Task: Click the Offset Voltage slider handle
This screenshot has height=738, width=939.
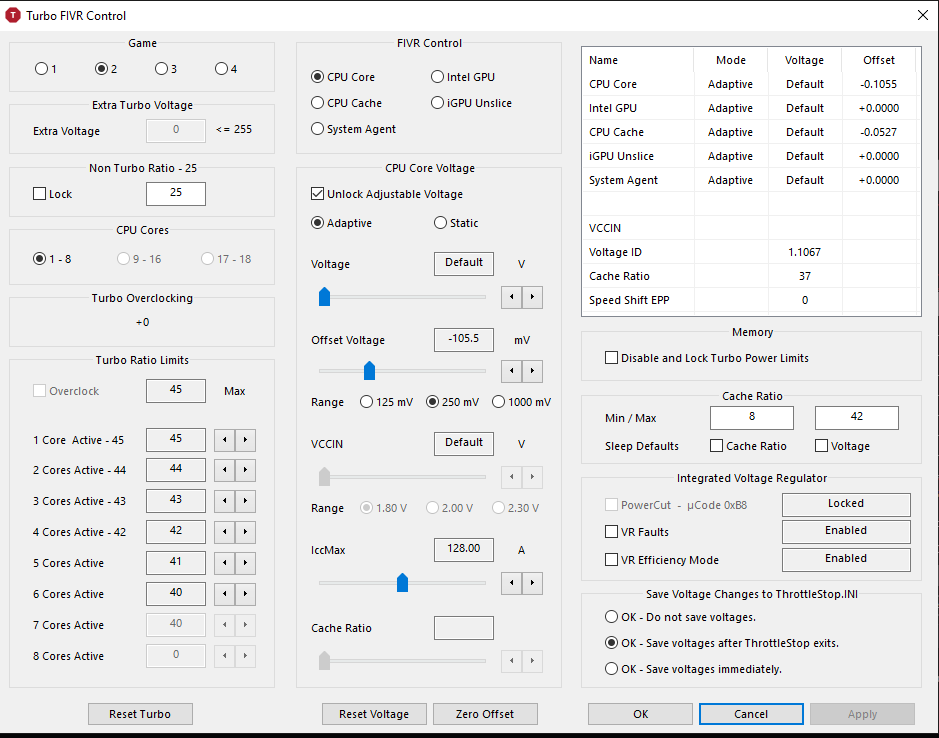Action: (x=369, y=371)
